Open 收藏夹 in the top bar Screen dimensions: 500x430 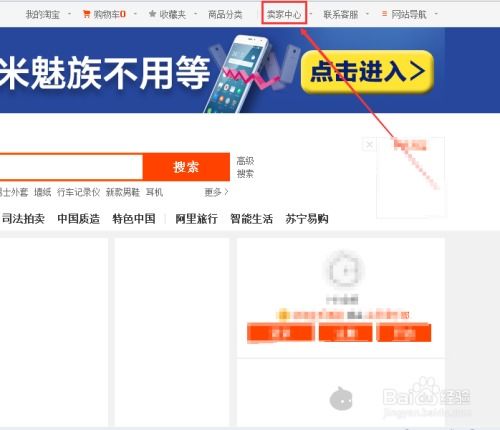(x=172, y=14)
